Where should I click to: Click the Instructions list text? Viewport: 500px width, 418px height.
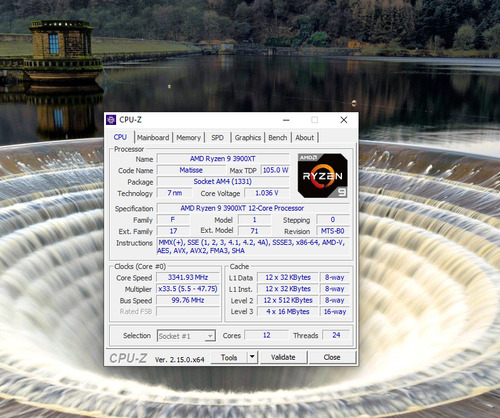[252, 246]
